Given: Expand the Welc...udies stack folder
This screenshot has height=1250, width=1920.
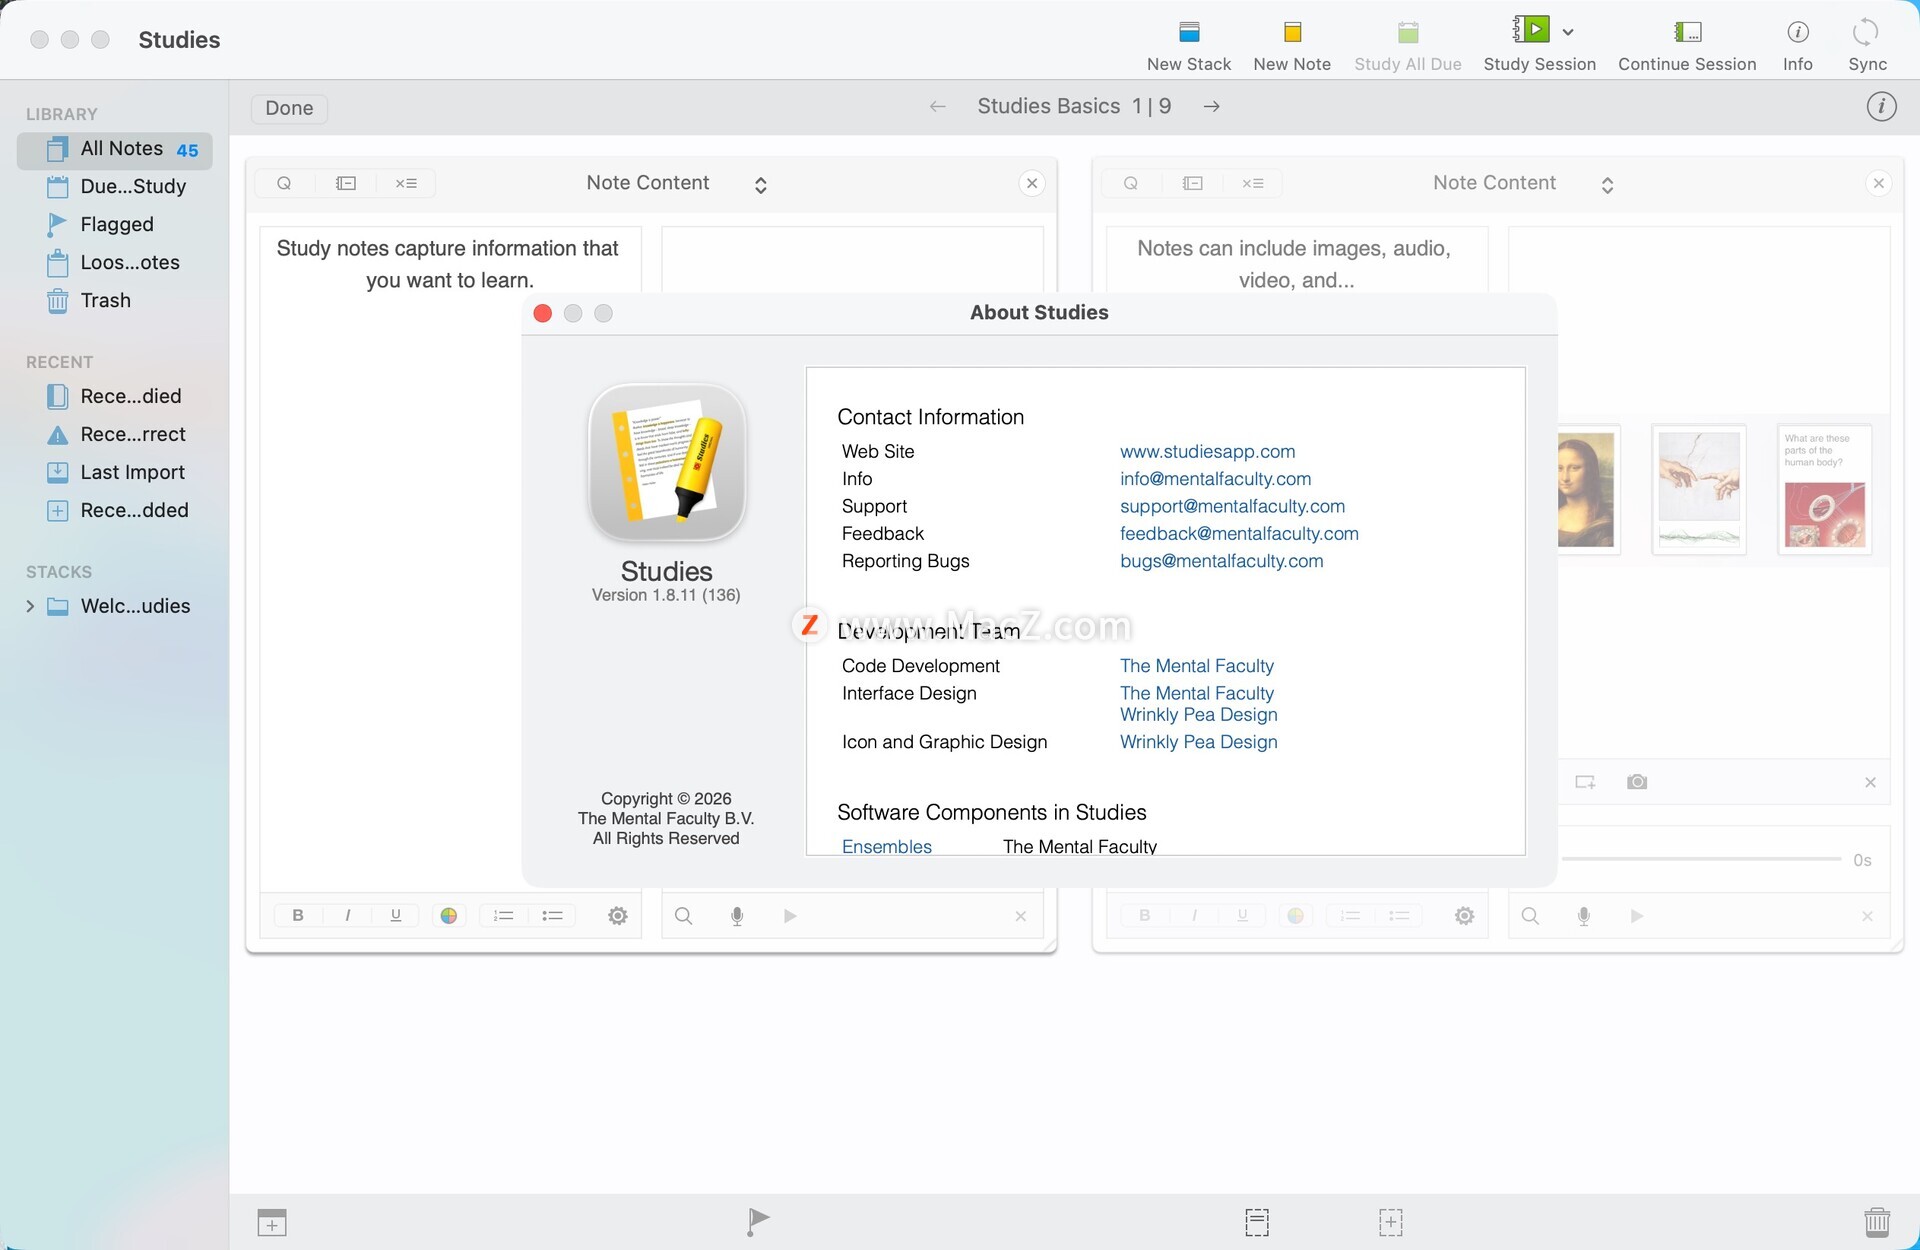Looking at the screenshot, I should click(30, 606).
